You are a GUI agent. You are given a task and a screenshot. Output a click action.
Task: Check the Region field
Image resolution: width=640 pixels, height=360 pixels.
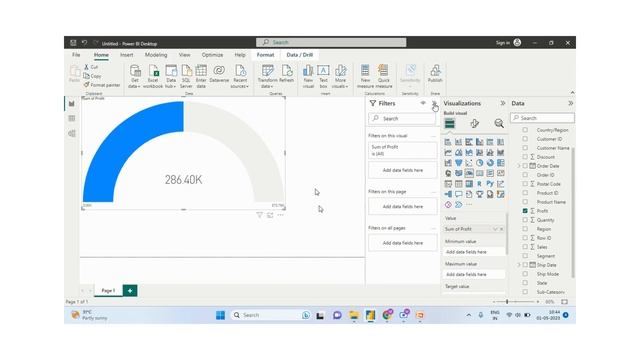[x=525, y=229]
